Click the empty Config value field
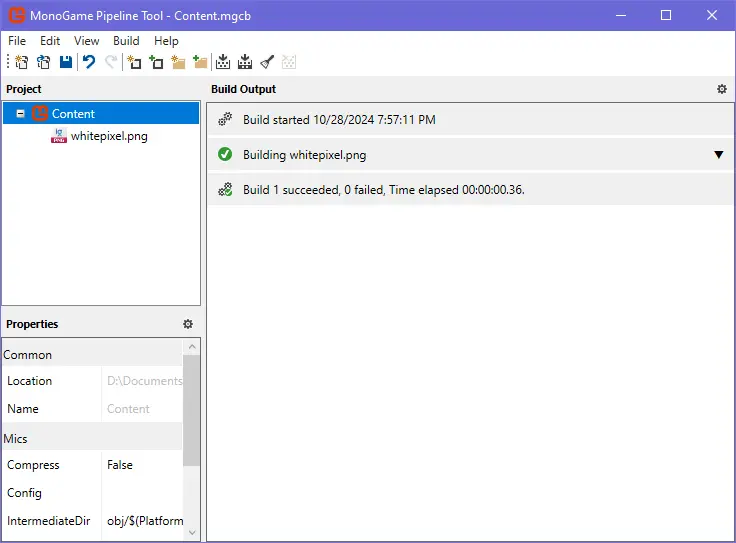The height and width of the screenshot is (543, 736). [142, 493]
